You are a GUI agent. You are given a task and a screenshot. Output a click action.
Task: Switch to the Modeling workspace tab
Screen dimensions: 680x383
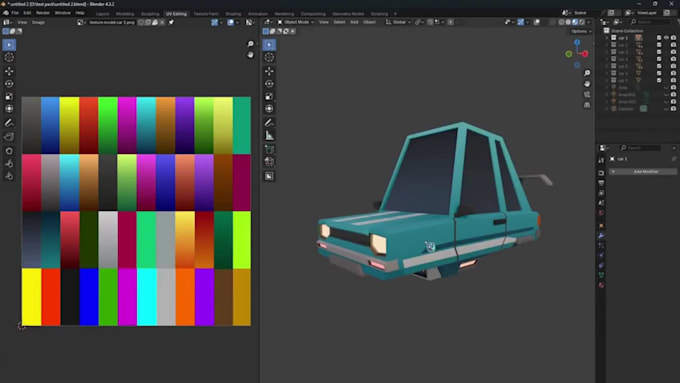click(x=125, y=14)
